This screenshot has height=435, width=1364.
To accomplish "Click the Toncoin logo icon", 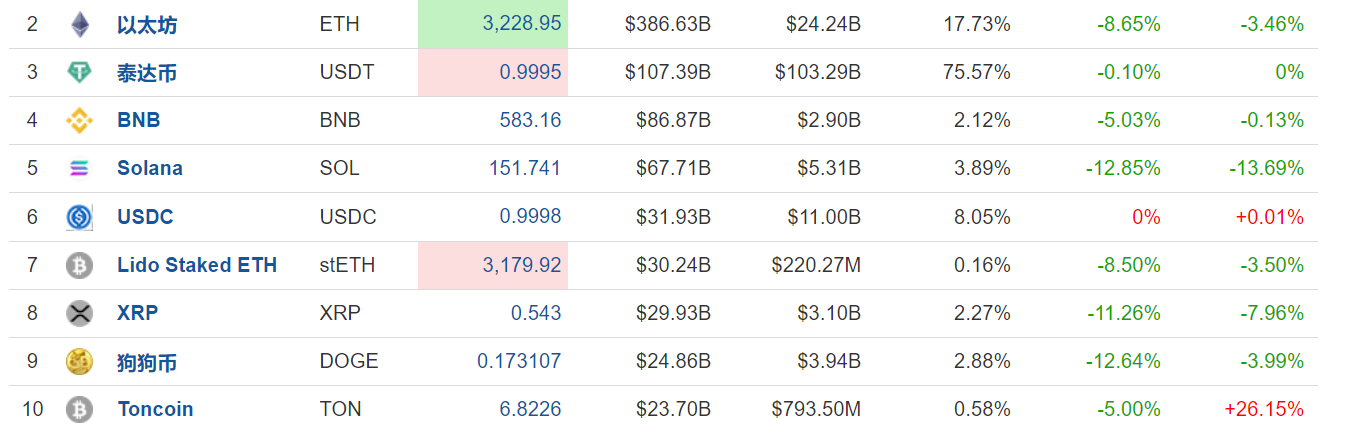I will pyautogui.click(x=79, y=409).
